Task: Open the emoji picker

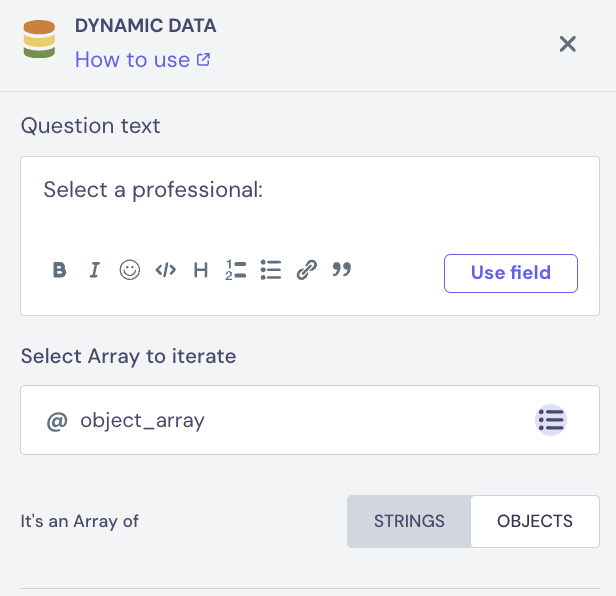Action: 130,270
